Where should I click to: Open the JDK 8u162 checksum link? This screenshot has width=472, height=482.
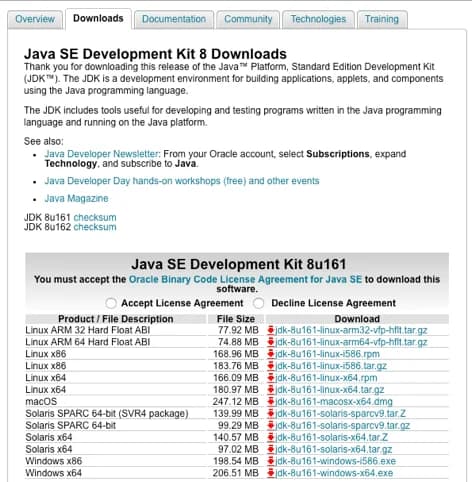95,227
